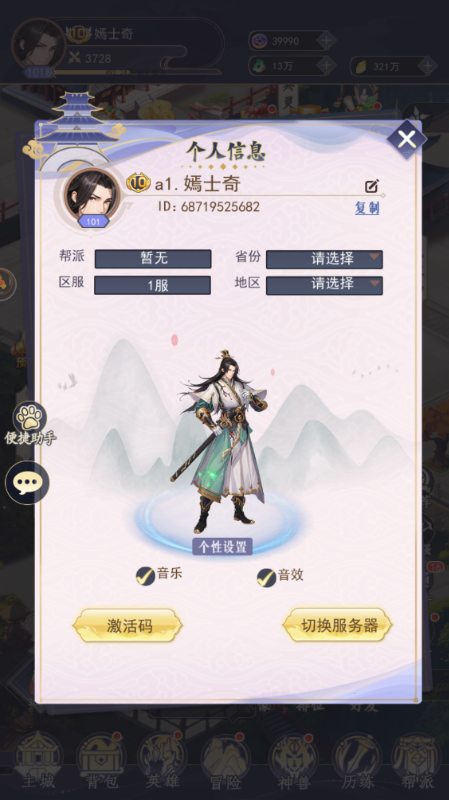449x800 pixels.
Task: Tap the VIP 10 badge beside name
Action: click(138, 182)
